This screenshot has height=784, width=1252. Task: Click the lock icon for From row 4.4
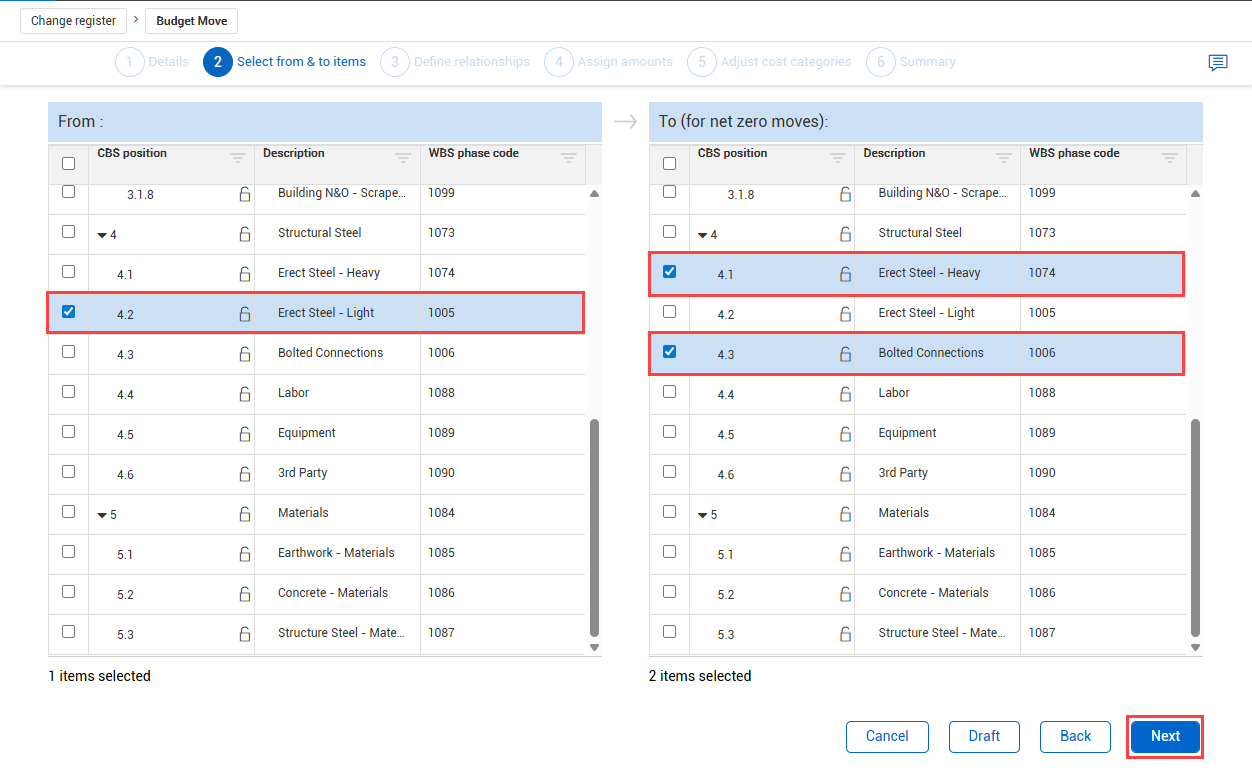coord(245,394)
